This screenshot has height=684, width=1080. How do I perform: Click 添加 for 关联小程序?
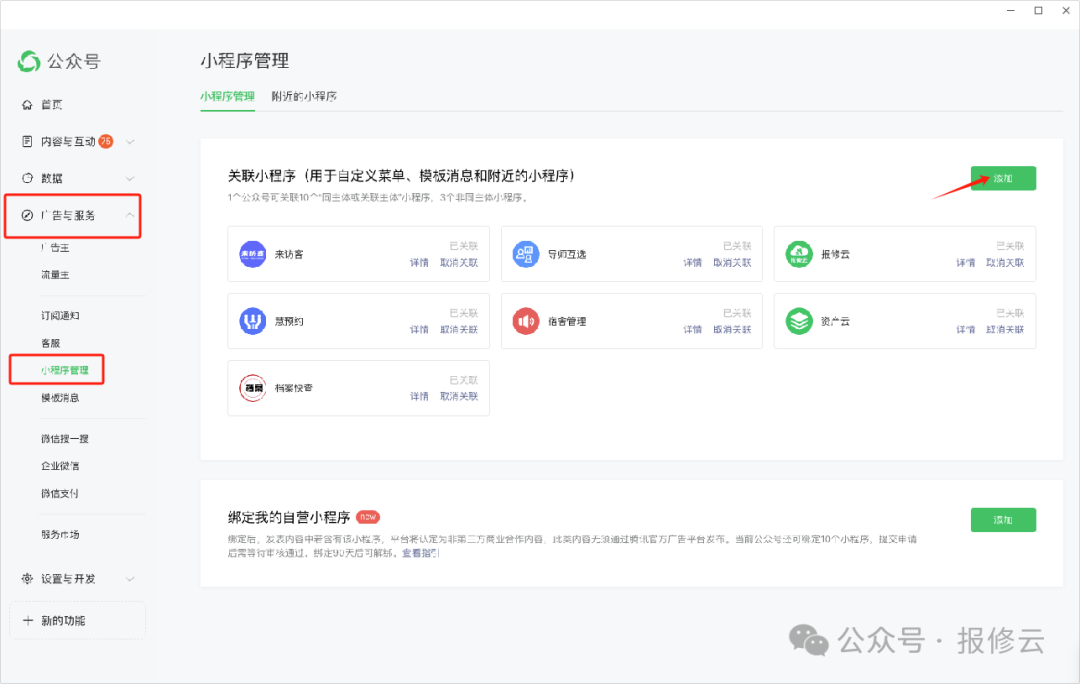pos(1003,178)
